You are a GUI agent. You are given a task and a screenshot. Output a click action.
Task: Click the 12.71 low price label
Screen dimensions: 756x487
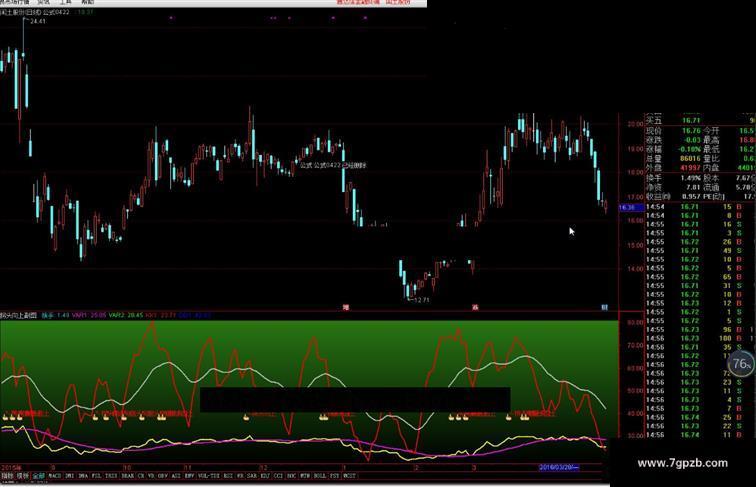click(421, 300)
